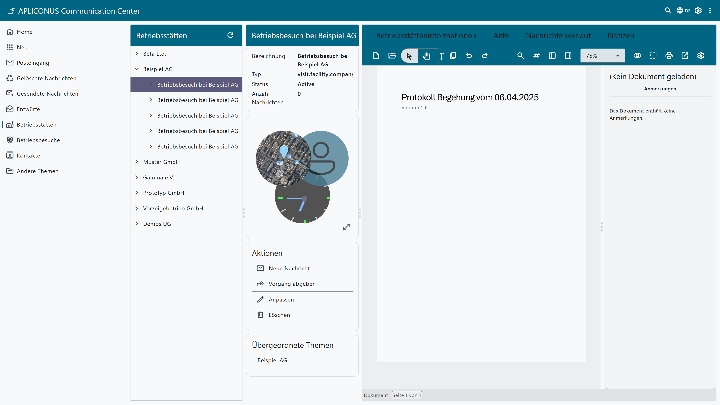
Task: Open Betriebsbesuche in the sidebar
Action: (38, 140)
